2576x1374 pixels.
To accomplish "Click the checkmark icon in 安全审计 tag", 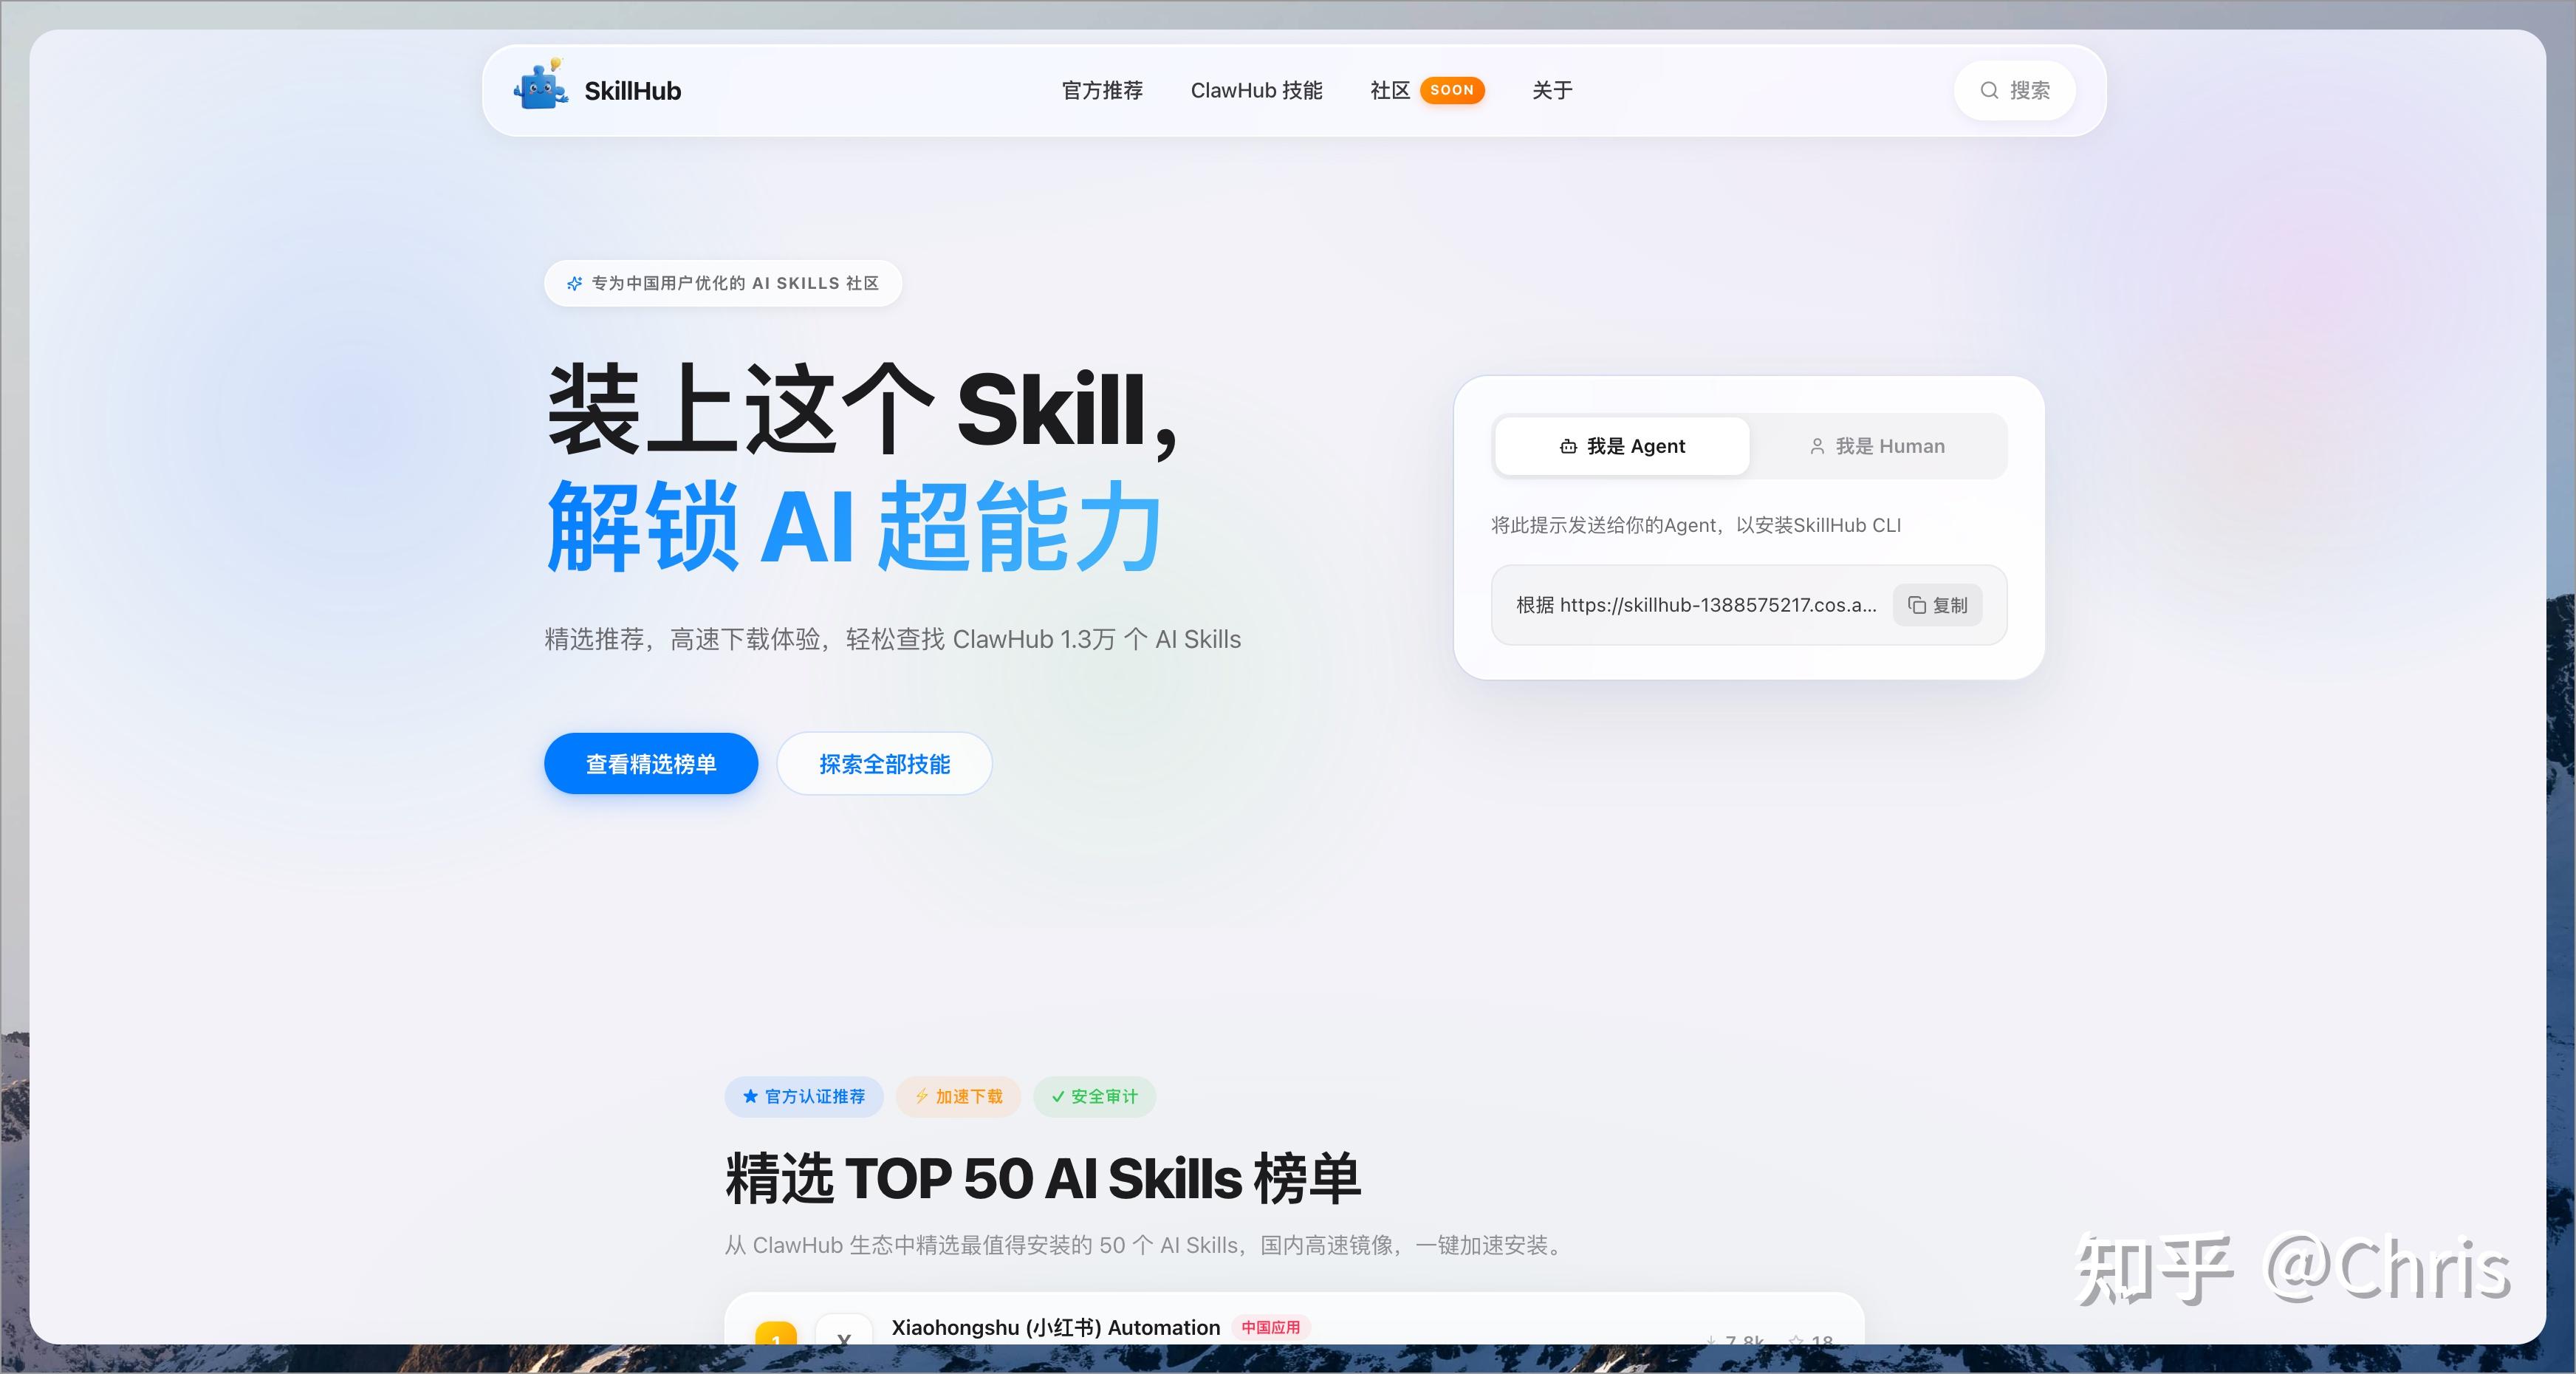I will coord(1058,1097).
